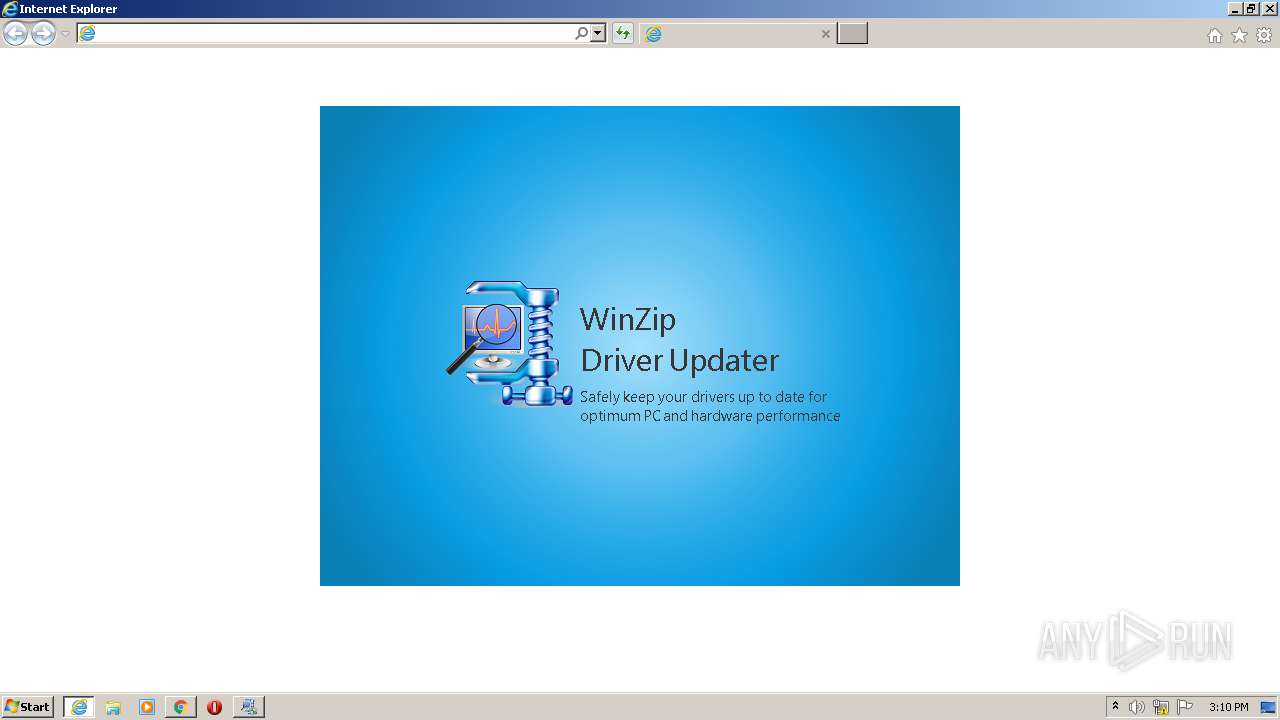
Task: Refresh the page with the green arrows
Action: click(623, 34)
